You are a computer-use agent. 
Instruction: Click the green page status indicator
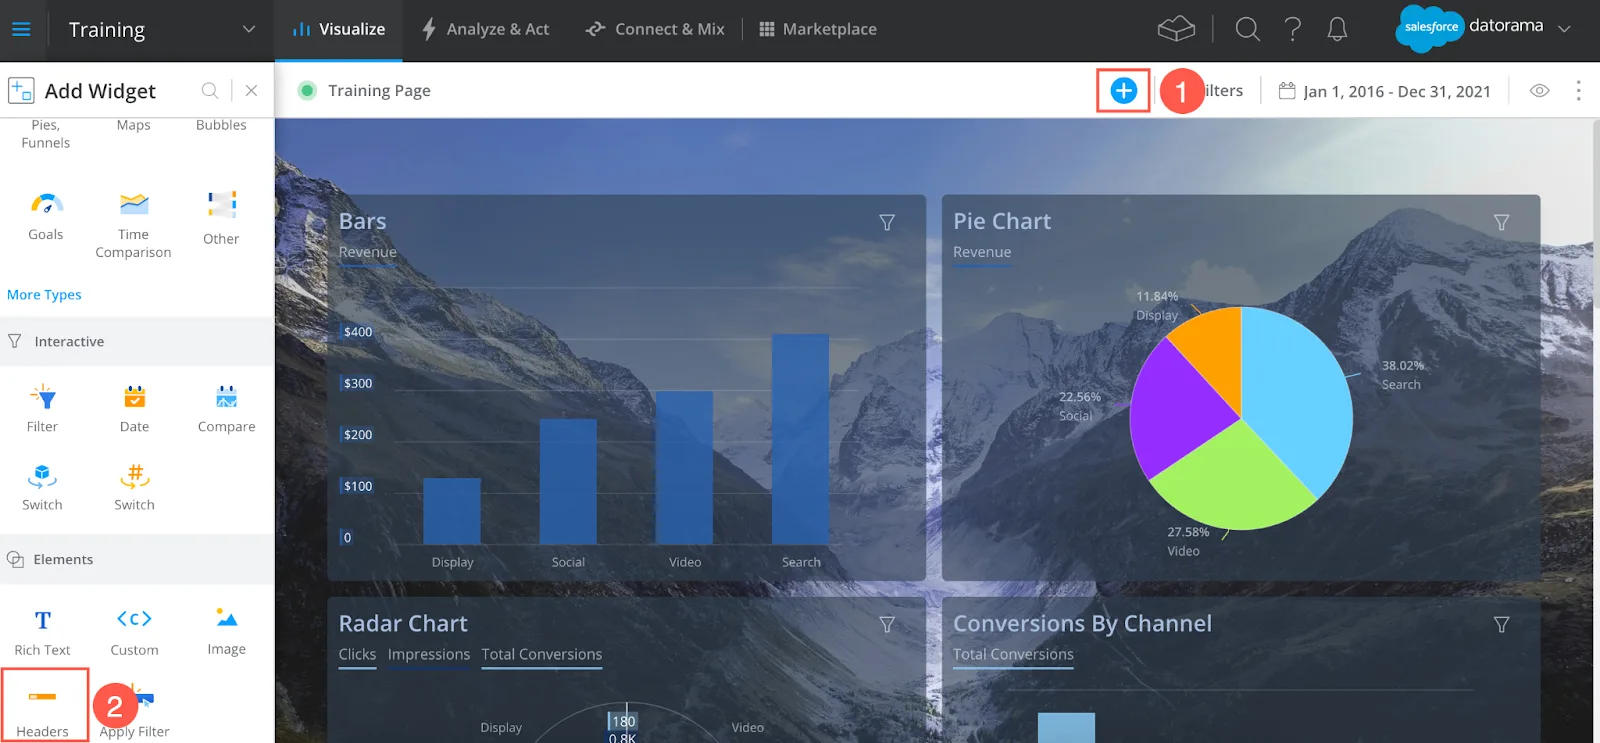click(308, 90)
